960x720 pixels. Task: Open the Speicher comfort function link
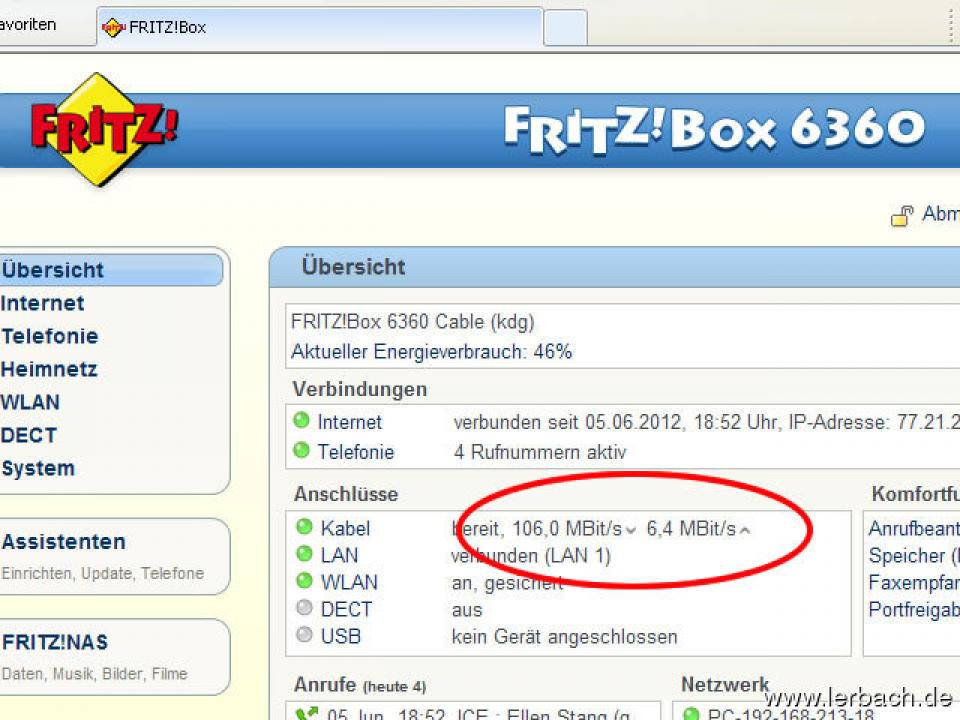[x=914, y=555]
